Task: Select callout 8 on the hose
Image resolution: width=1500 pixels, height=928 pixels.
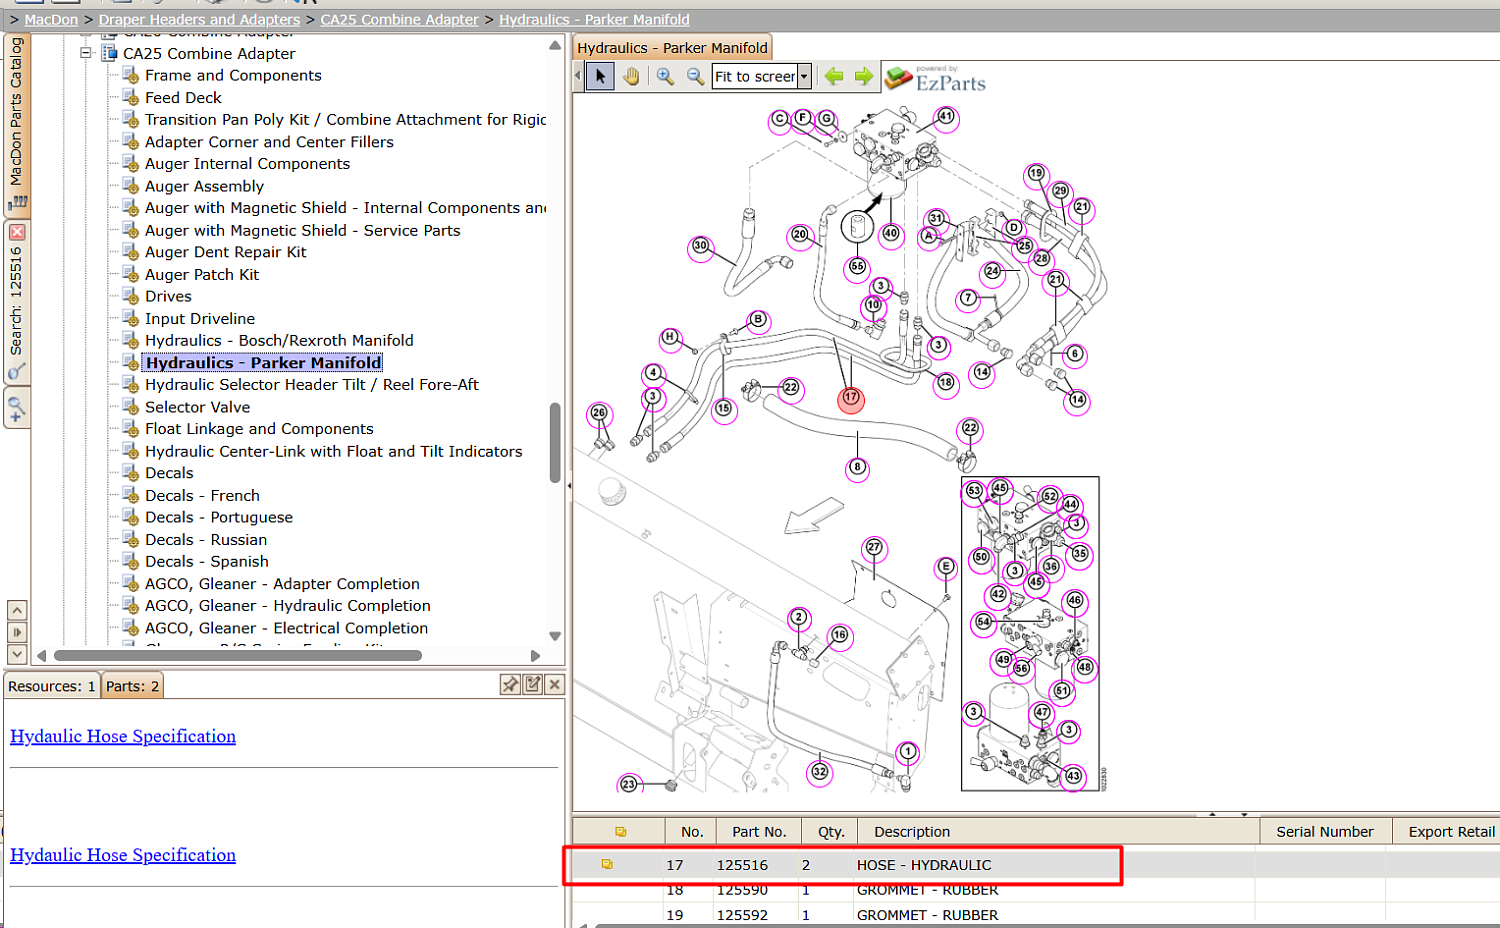Action: coord(857,467)
